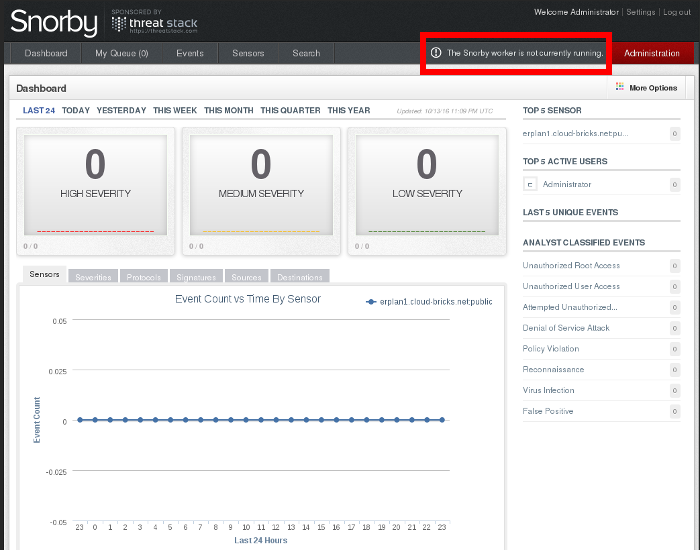Click the Updated timestamp text
The width and height of the screenshot is (700, 550).
(x=445, y=111)
